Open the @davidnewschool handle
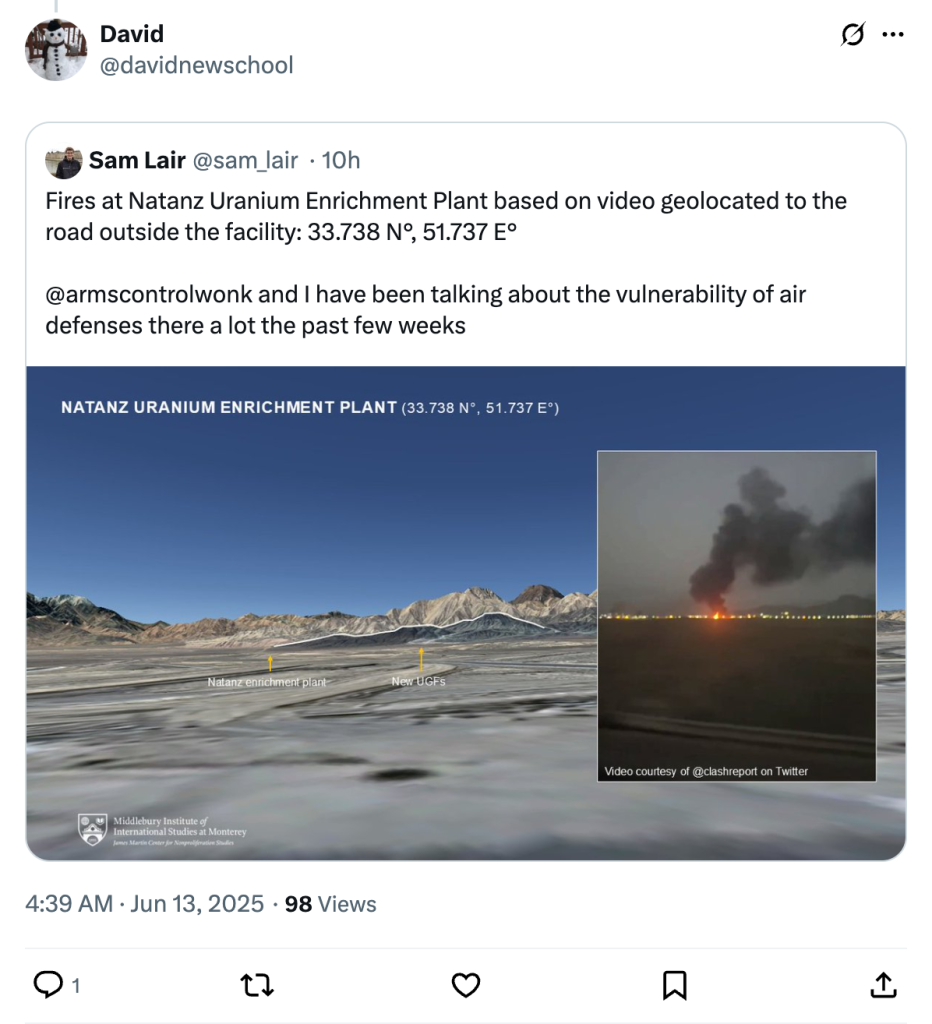The image size is (932, 1024). [x=197, y=66]
